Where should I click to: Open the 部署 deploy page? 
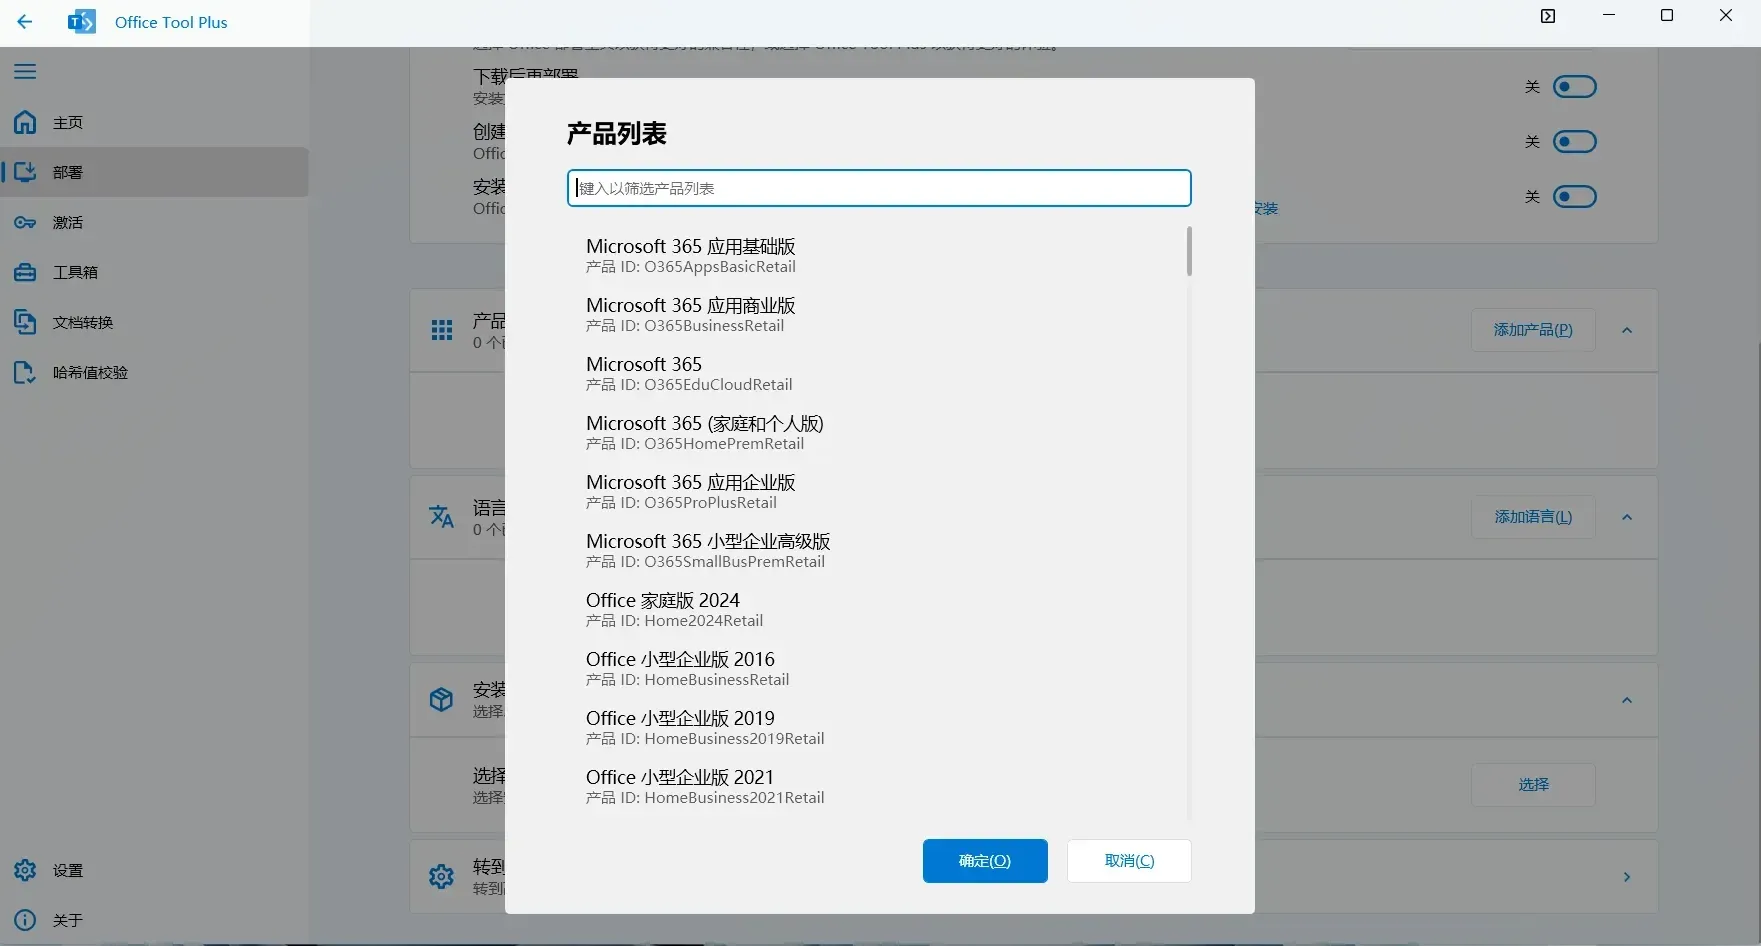[x=154, y=172]
